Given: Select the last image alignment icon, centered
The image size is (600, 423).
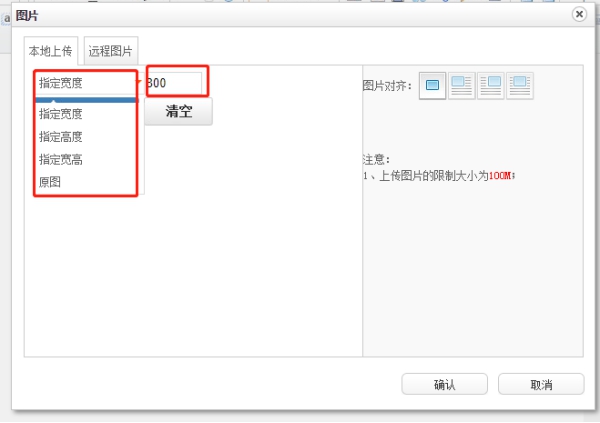Looking at the screenshot, I should (x=519, y=86).
